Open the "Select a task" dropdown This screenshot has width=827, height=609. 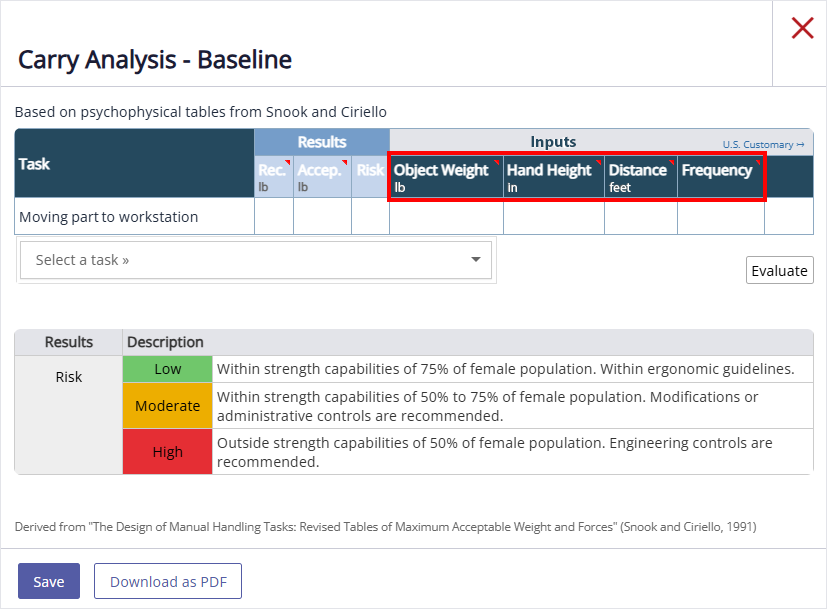[257, 260]
